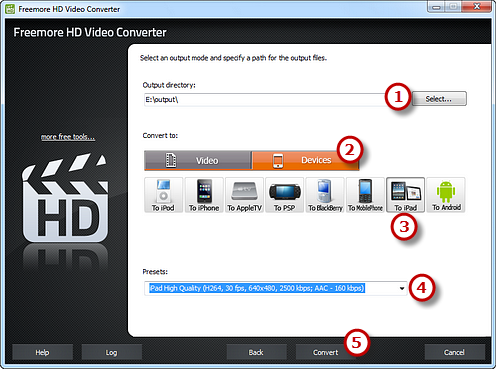
Task: Close the Freemore HD Video Converter window
Action: [x=477, y=7]
